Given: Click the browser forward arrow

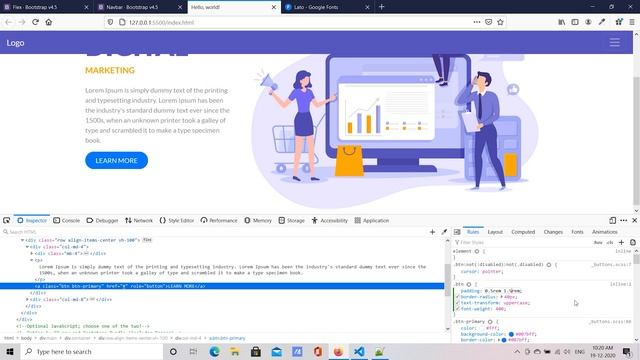Looking at the screenshot, I should (x=22, y=22).
